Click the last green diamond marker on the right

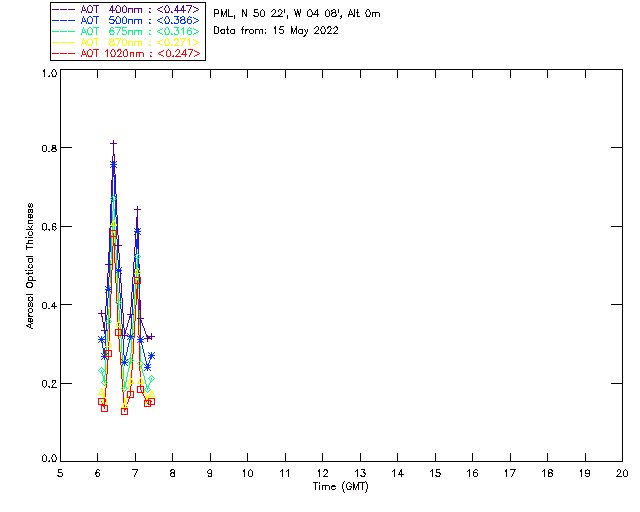pyautogui.click(x=151, y=379)
